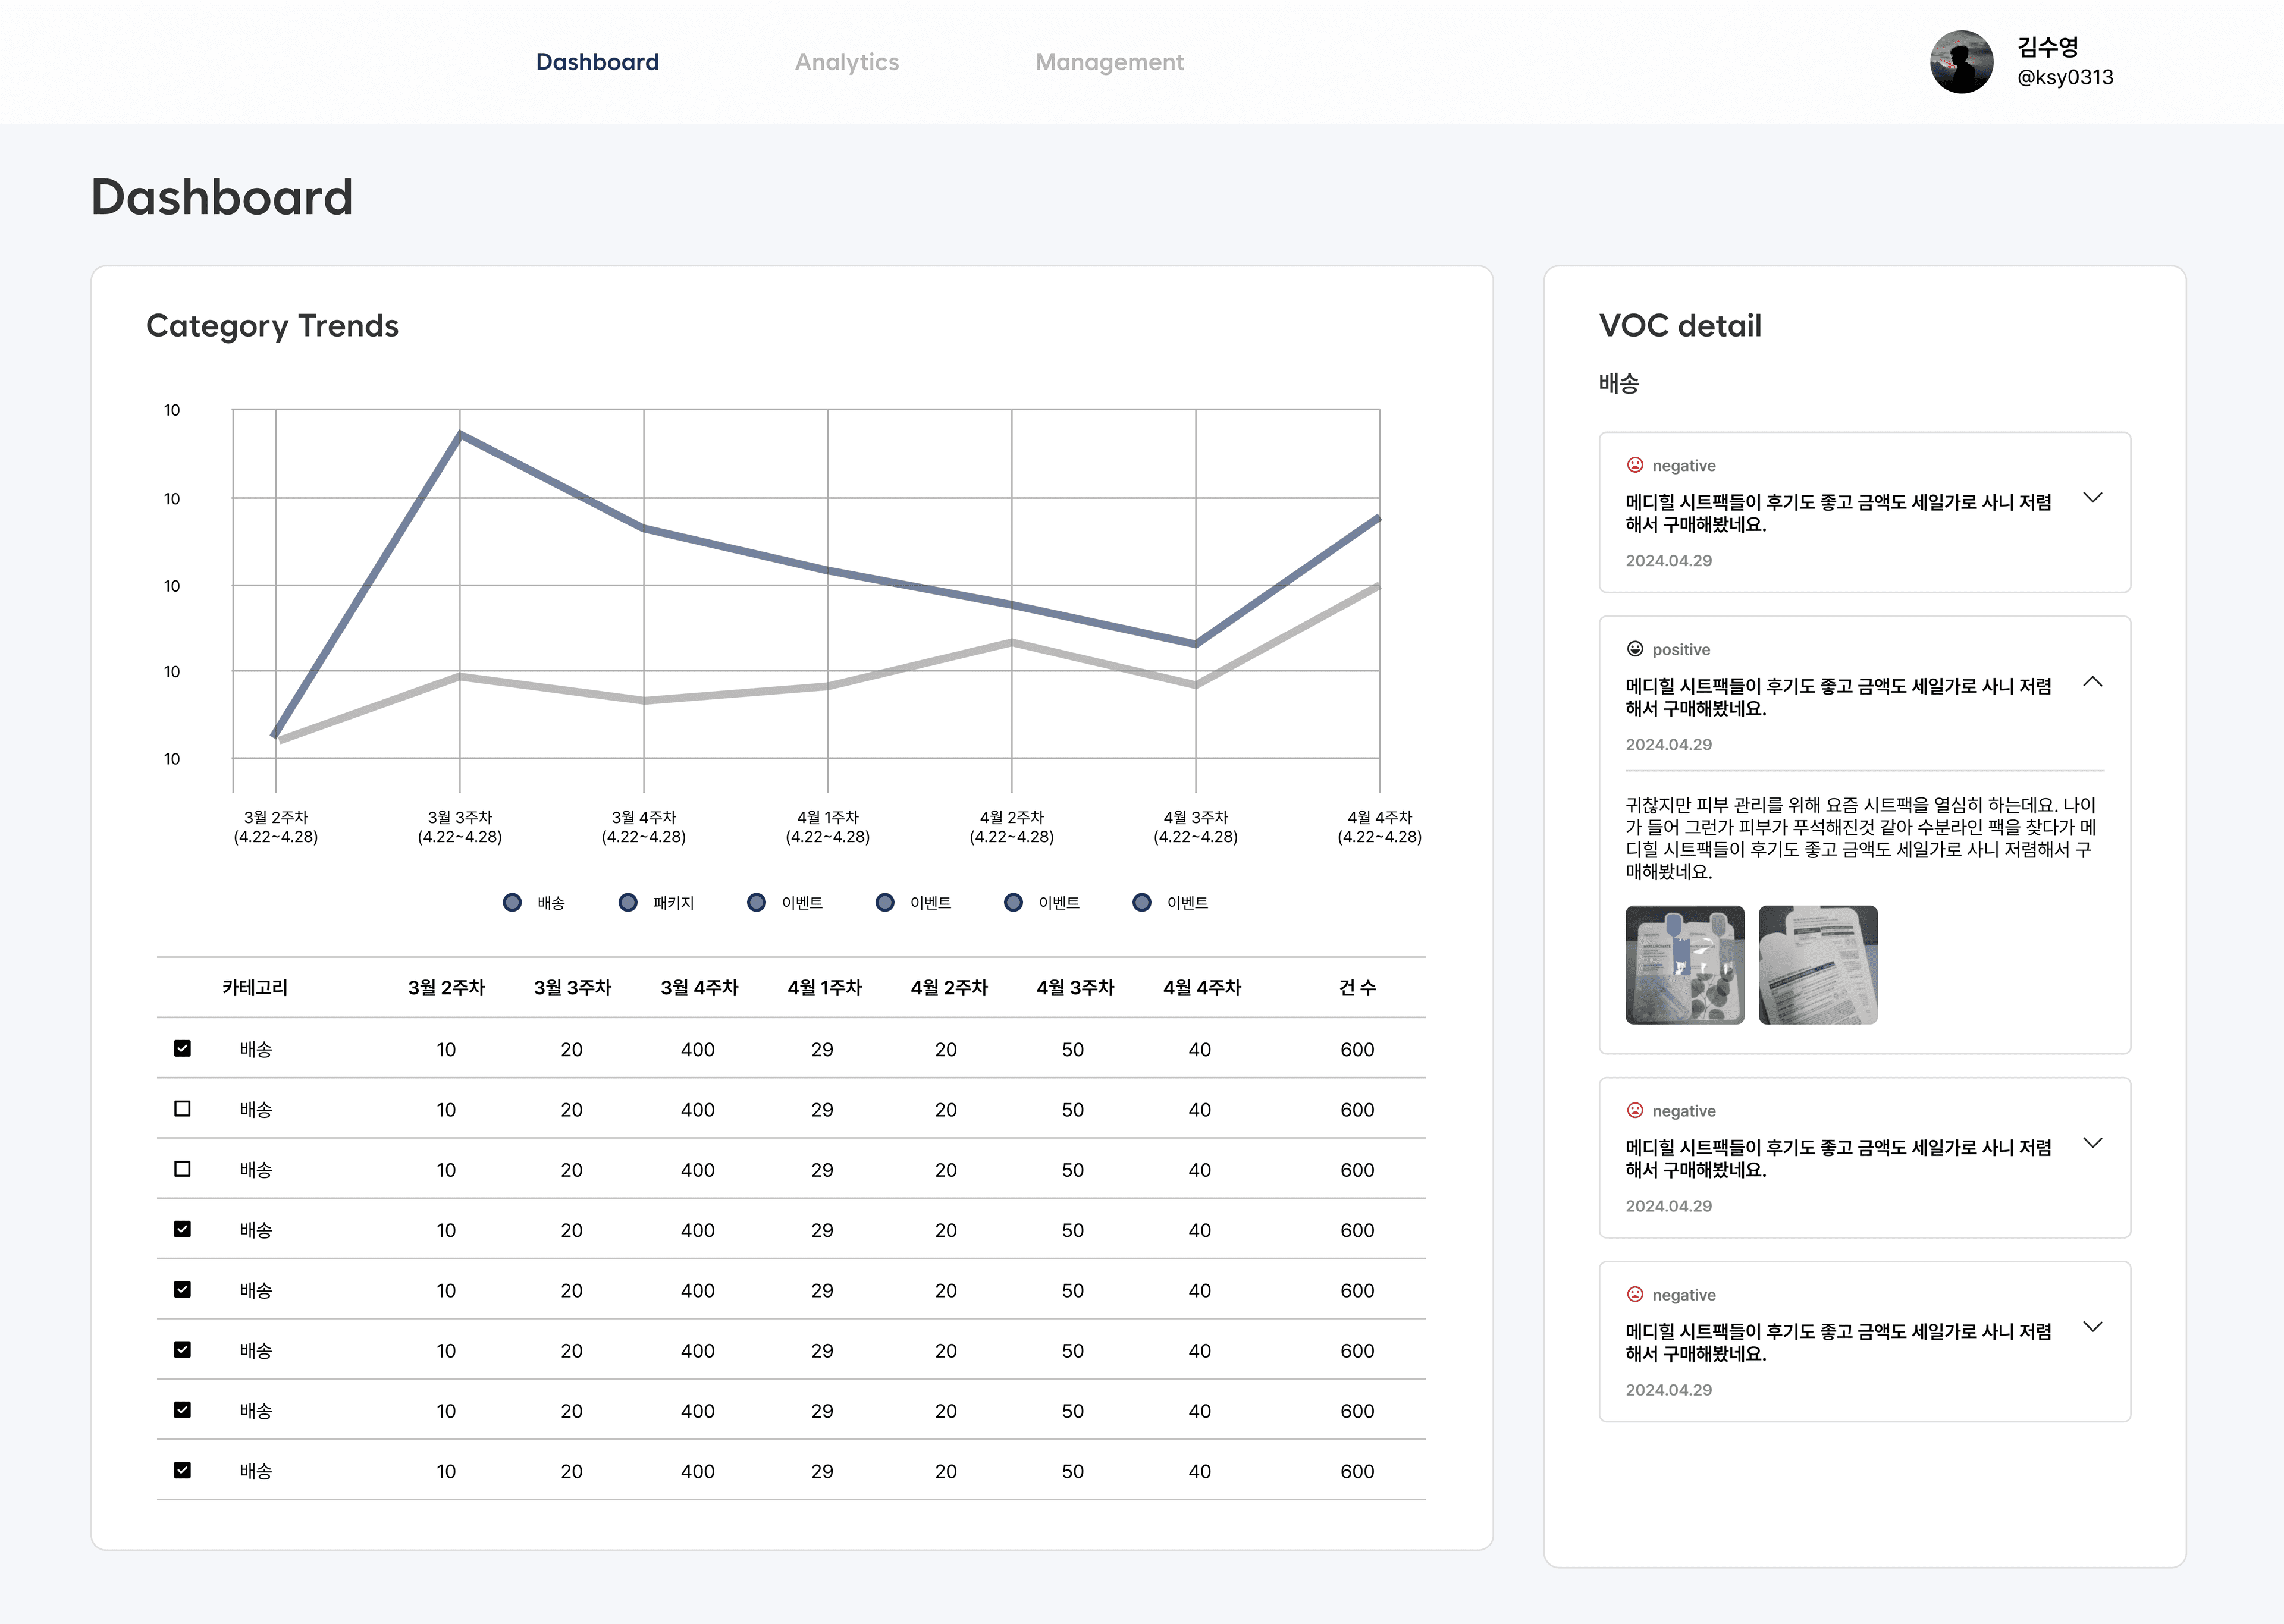Open the first sheet mask review thumbnail
The height and width of the screenshot is (1624, 2284).
click(x=1684, y=964)
